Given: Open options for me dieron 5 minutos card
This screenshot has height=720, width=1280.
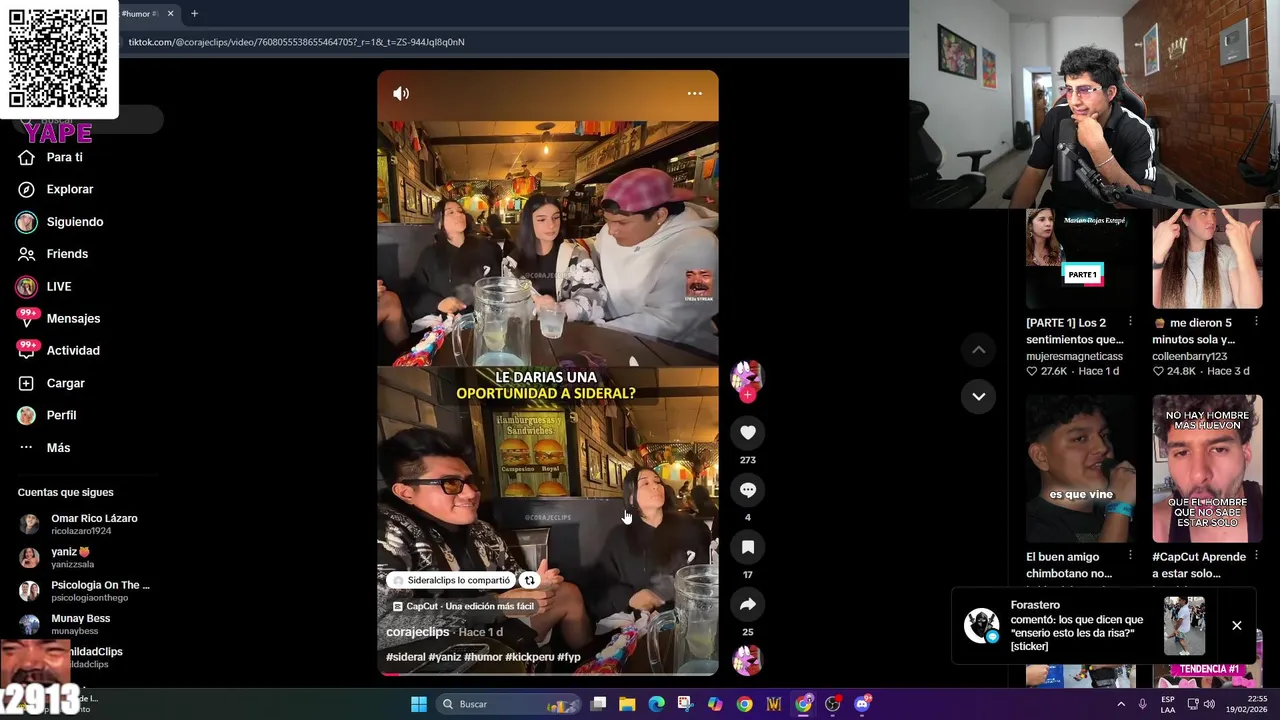Looking at the screenshot, I should point(1256,322).
